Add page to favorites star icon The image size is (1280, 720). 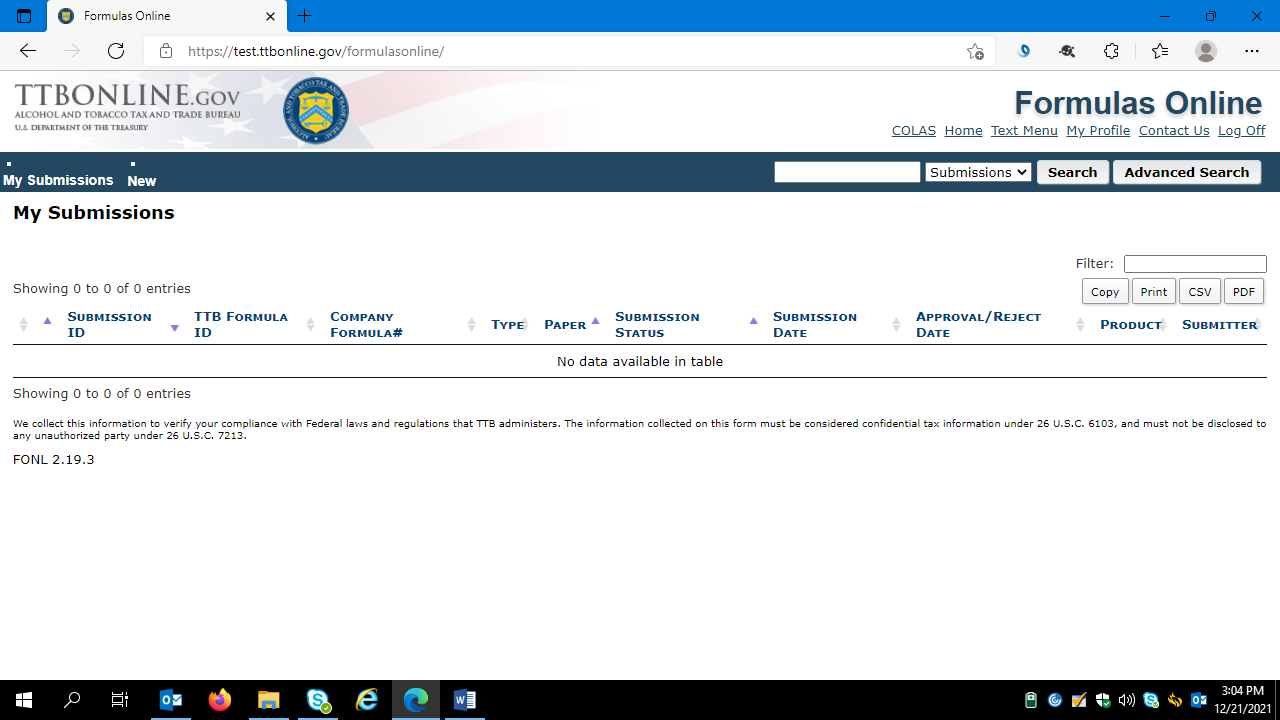[975, 52]
